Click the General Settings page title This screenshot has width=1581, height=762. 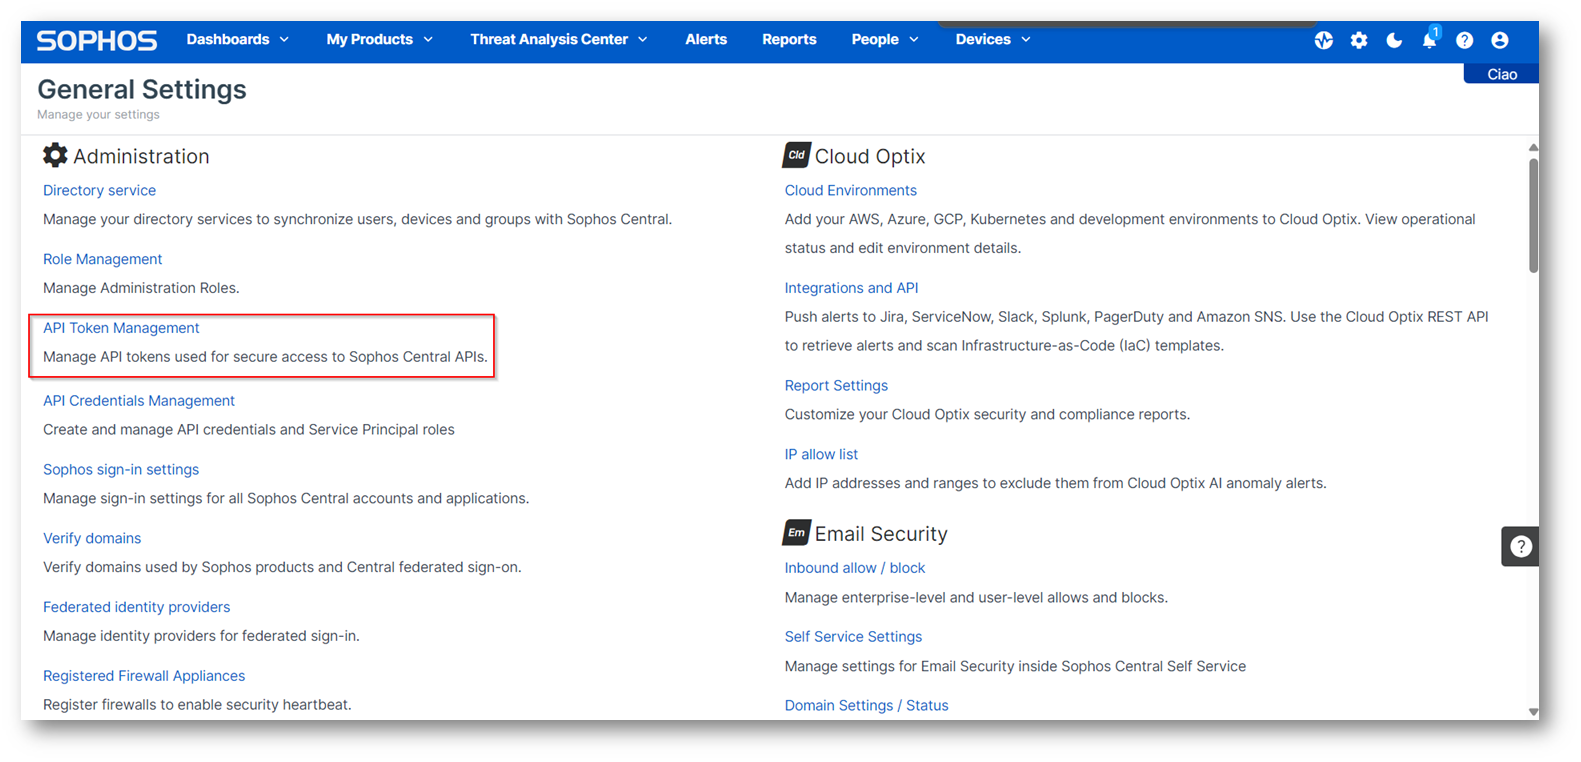pos(142,89)
